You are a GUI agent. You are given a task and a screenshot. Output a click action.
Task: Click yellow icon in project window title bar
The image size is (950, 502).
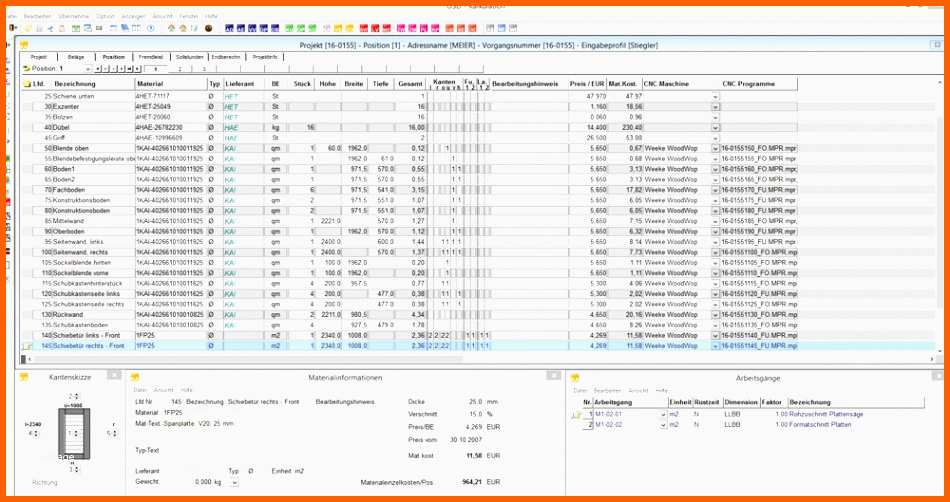pyautogui.click(x=24, y=45)
